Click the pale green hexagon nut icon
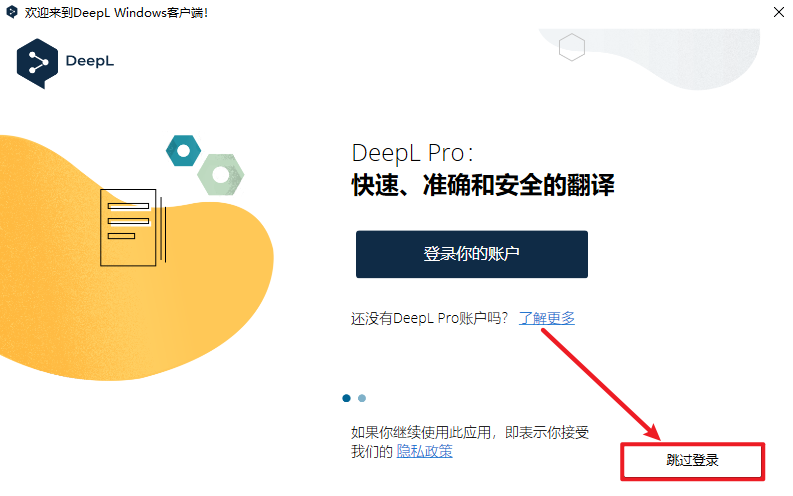Screen dimensions: 793x496 [x=221, y=174]
